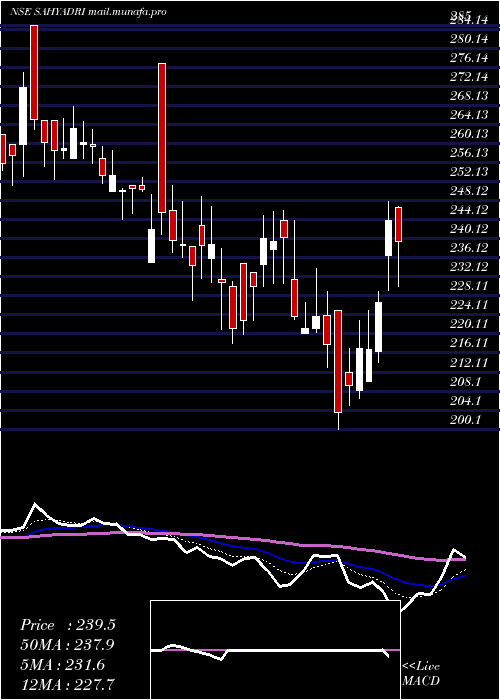The width and height of the screenshot is (500, 700).
Task: Click the 280.14 price axis label
Action: click(x=469, y=39)
